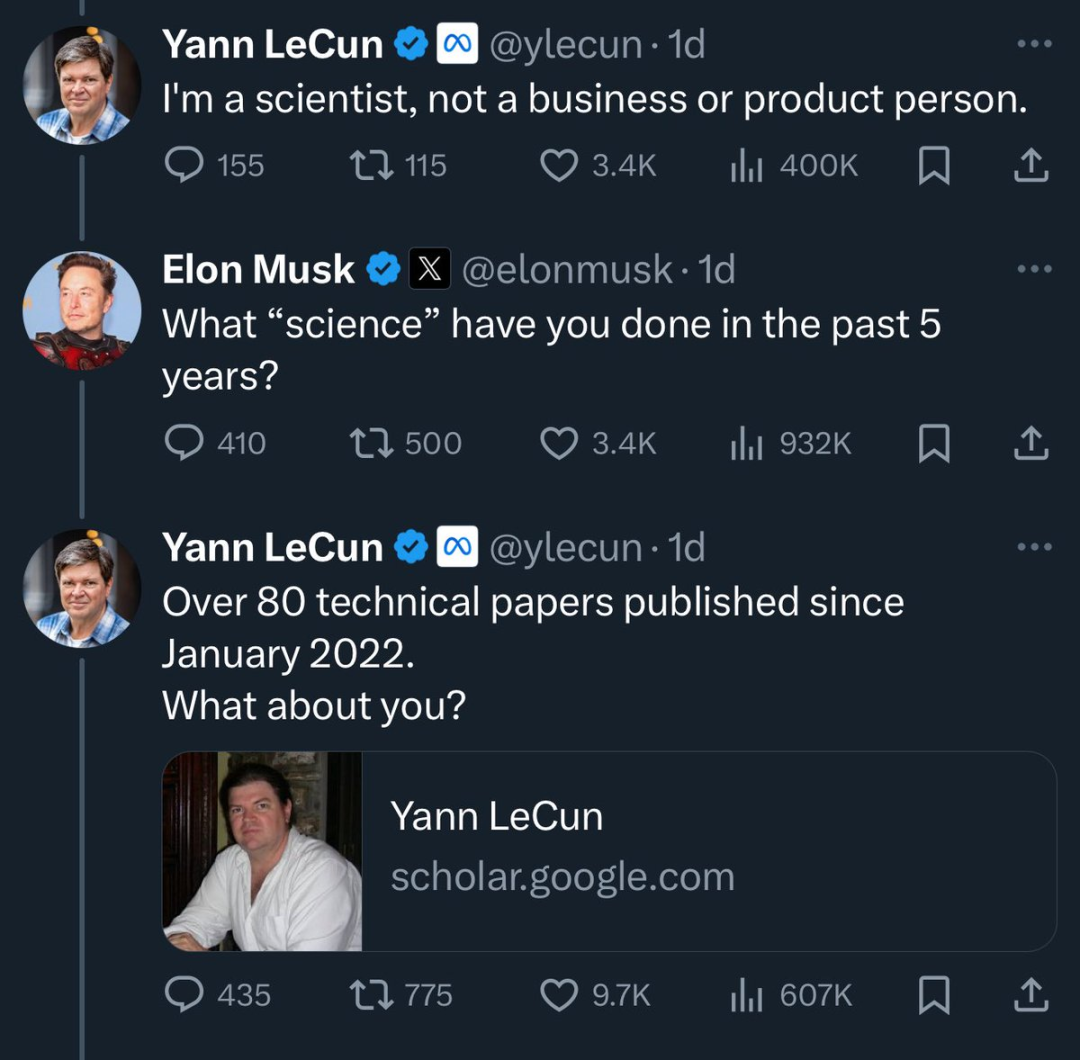Open more options on 80 papers tweet
The height and width of the screenshot is (1060, 1080).
click(1035, 547)
